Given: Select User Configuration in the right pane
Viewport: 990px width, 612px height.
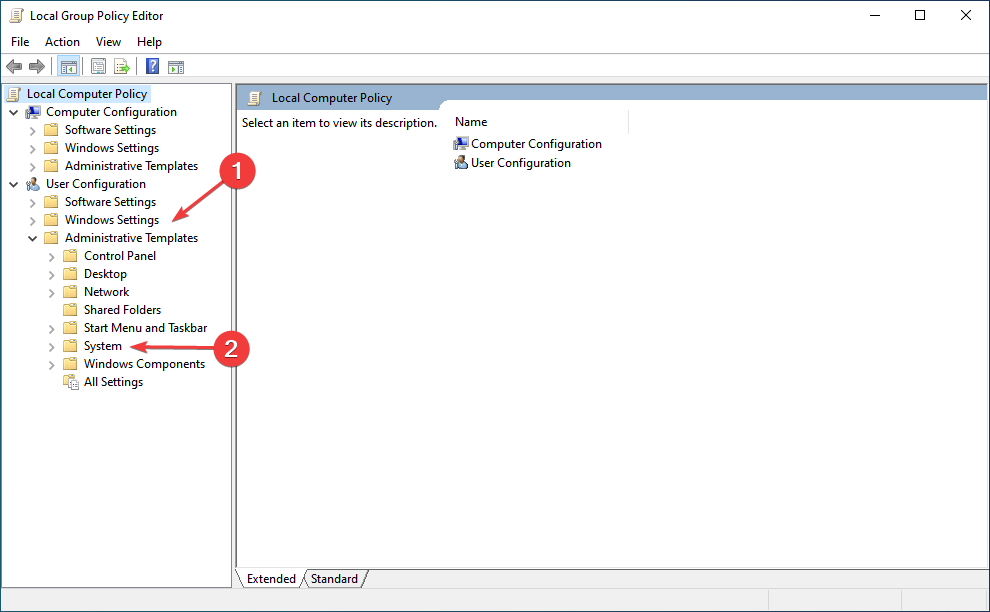Looking at the screenshot, I should 520,163.
